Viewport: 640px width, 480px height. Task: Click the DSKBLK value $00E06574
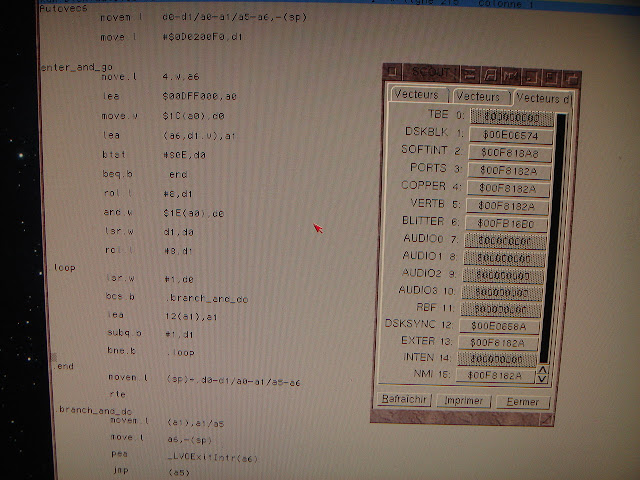(x=511, y=136)
